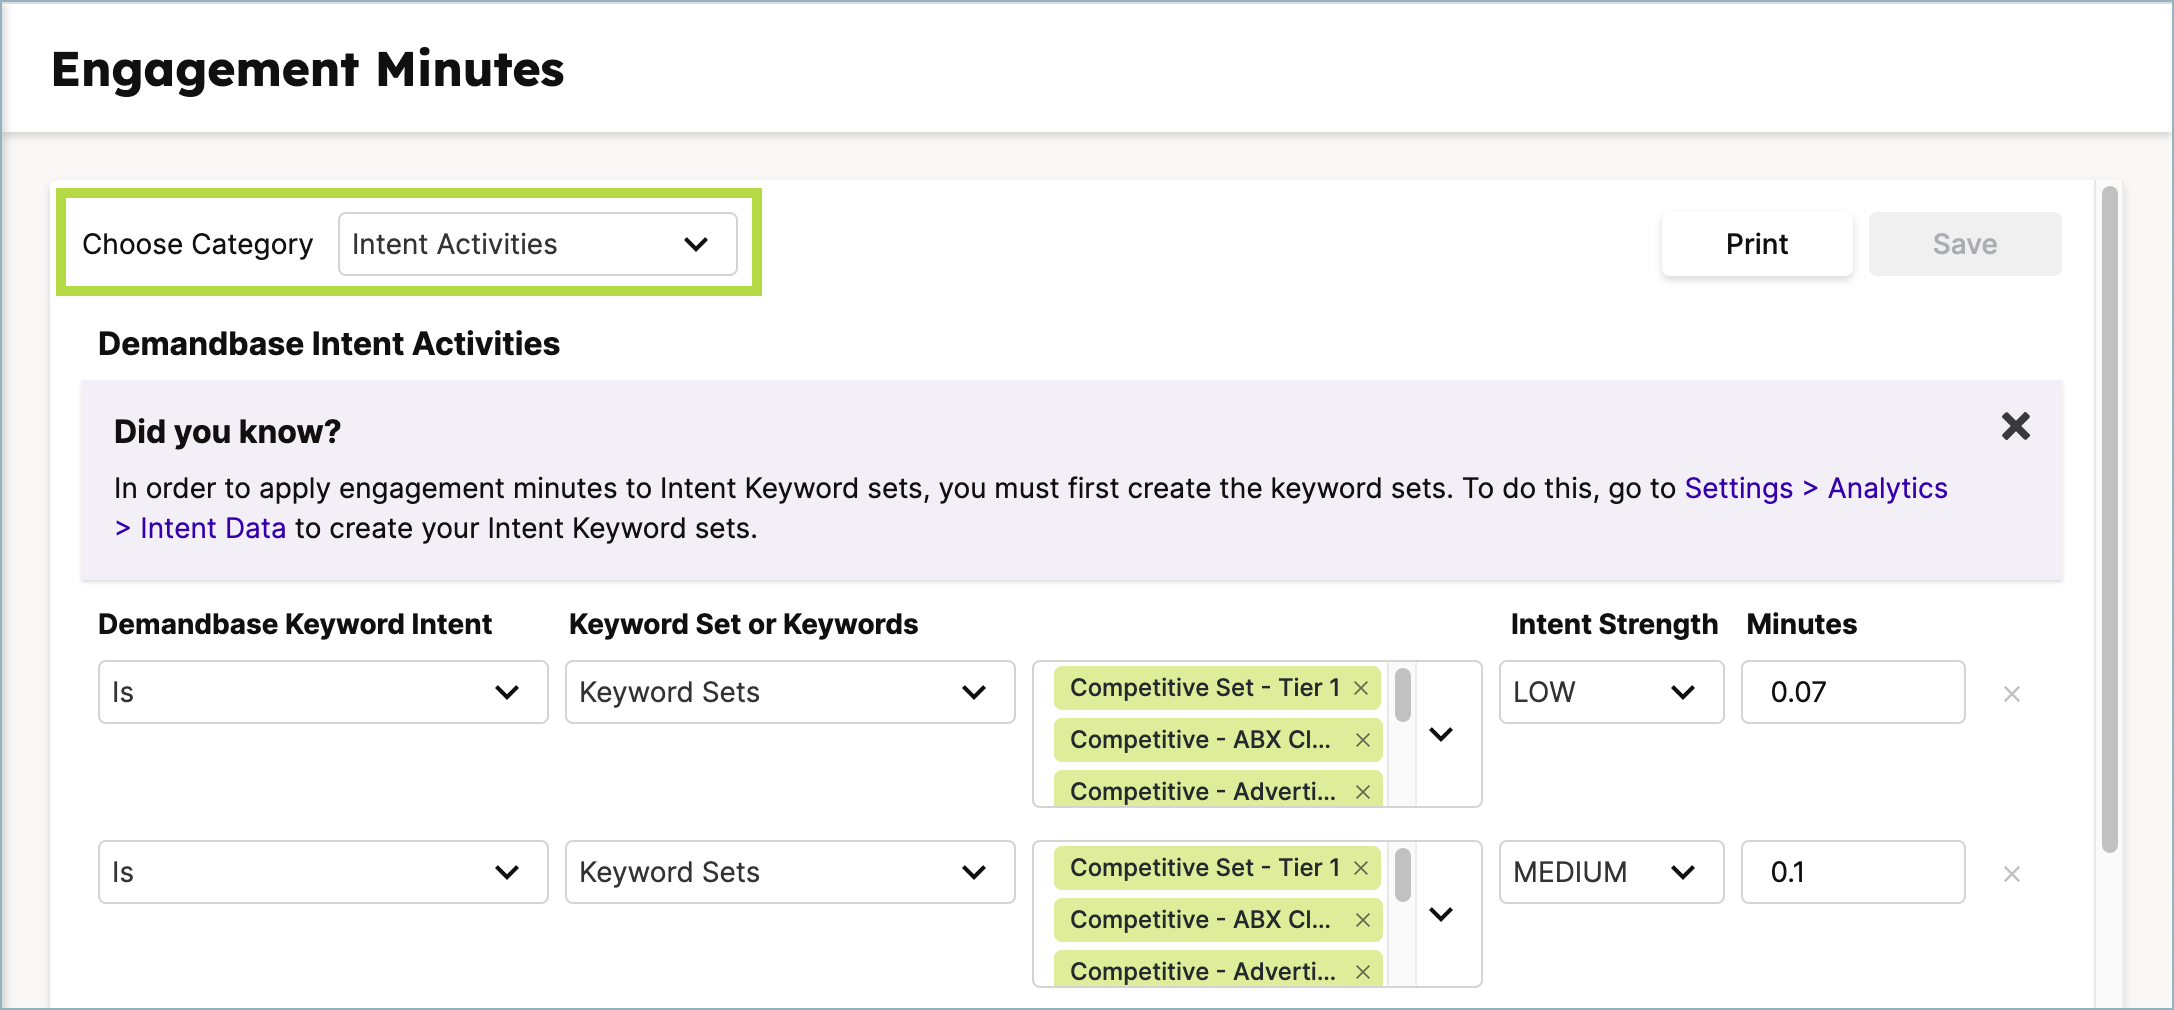Remove 'Competitive - ABX Cl...' tag in MEDIUM row
The image size is (2174, 1010).
coord(1362,920)
